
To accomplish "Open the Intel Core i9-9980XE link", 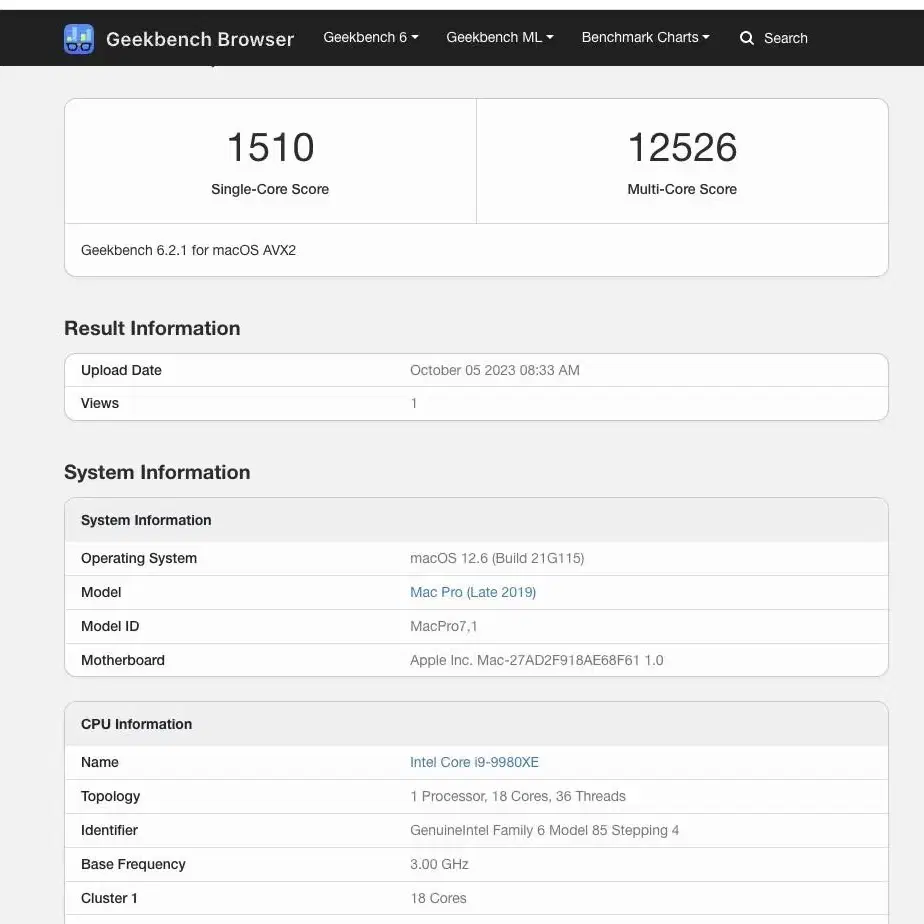I will click(474, 762).
